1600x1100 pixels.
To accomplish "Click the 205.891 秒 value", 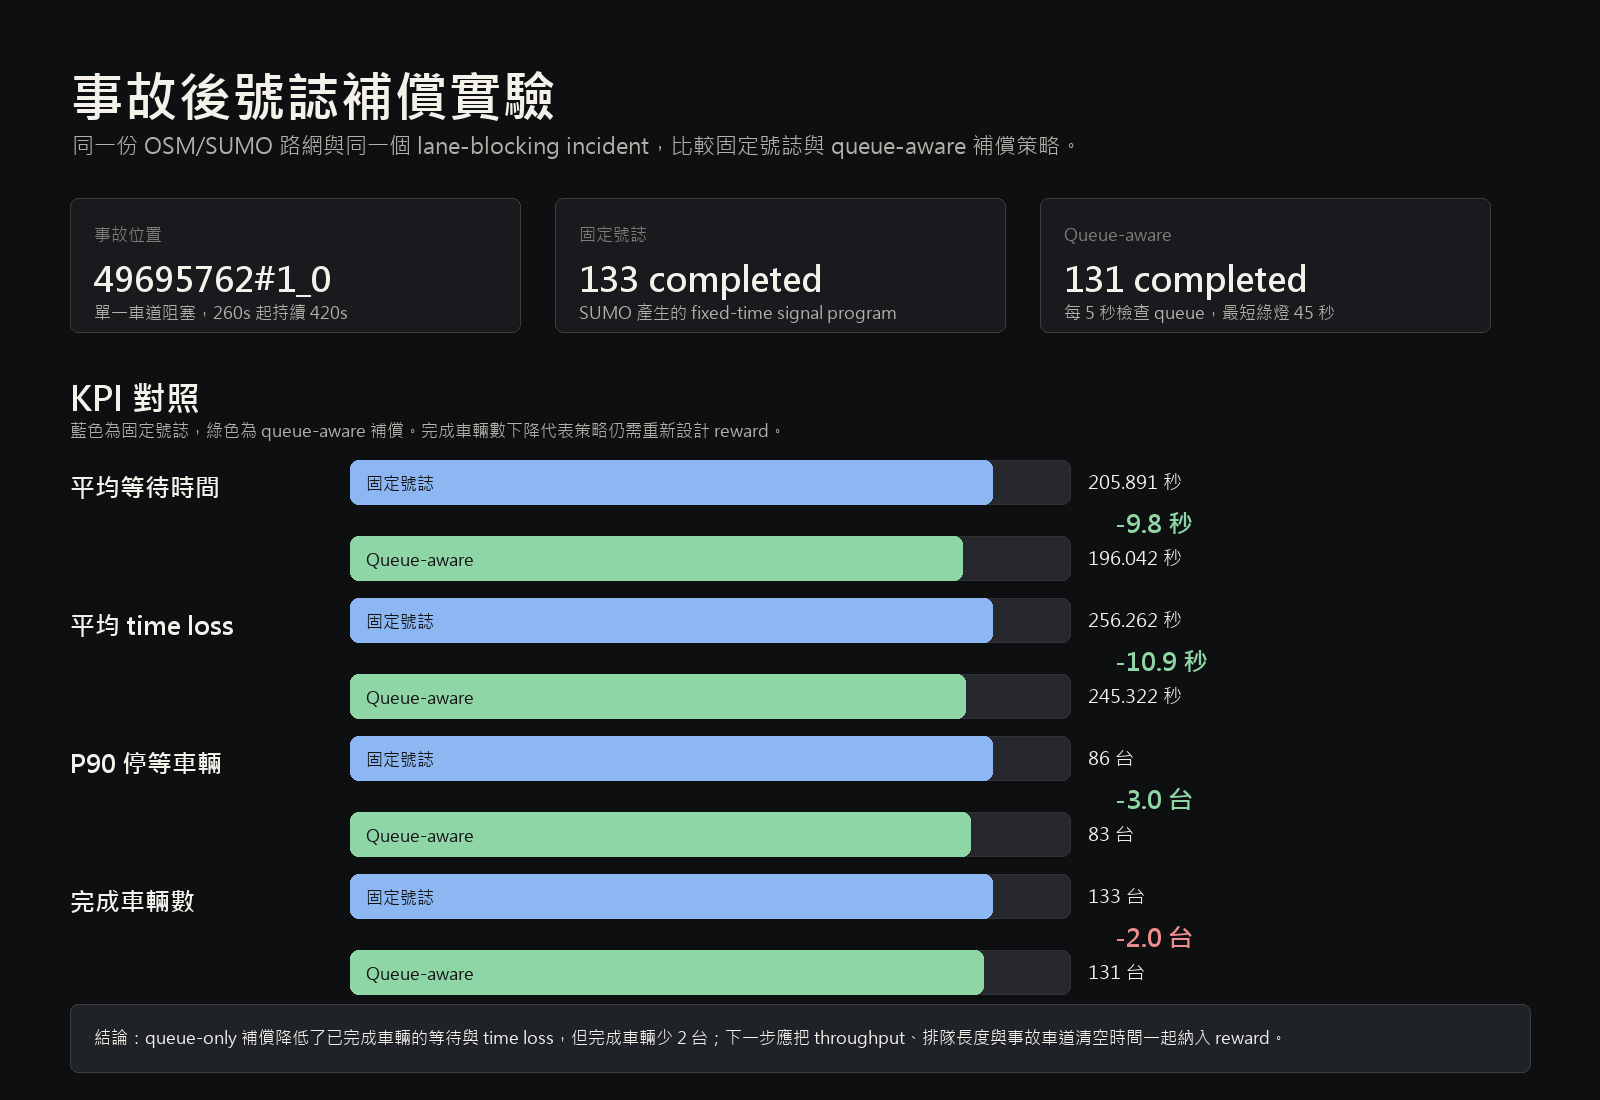I will 1135,482.
